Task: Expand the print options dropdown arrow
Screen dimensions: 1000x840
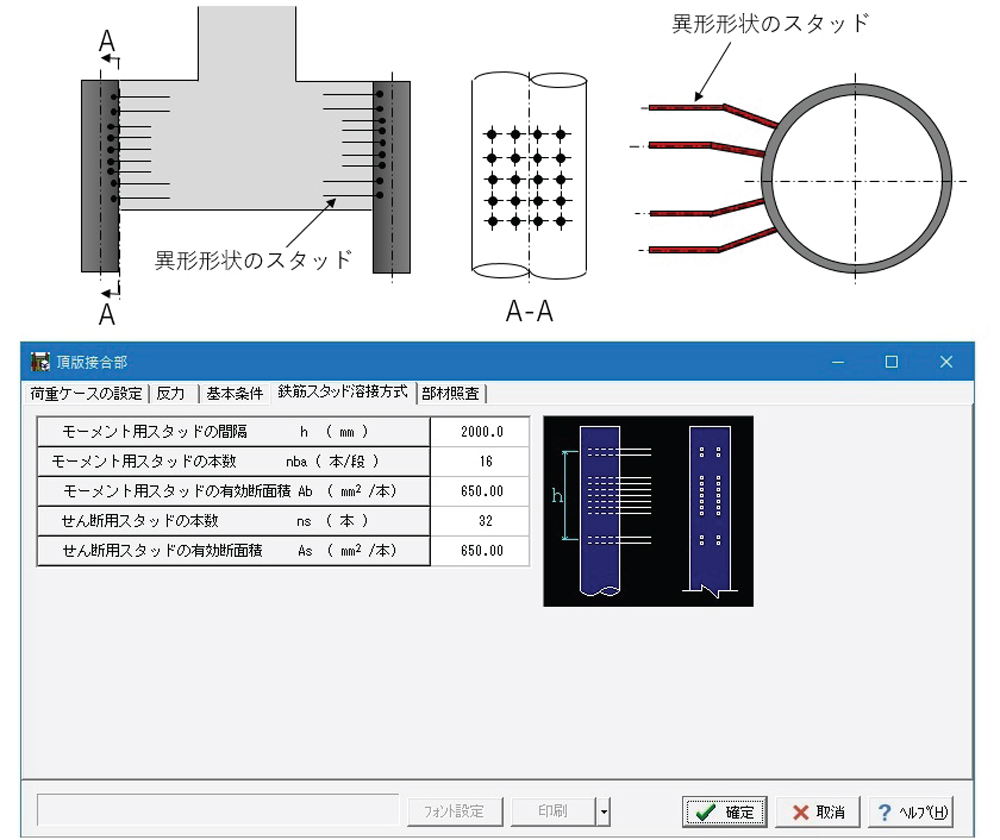Action: (x=603, y=811)
